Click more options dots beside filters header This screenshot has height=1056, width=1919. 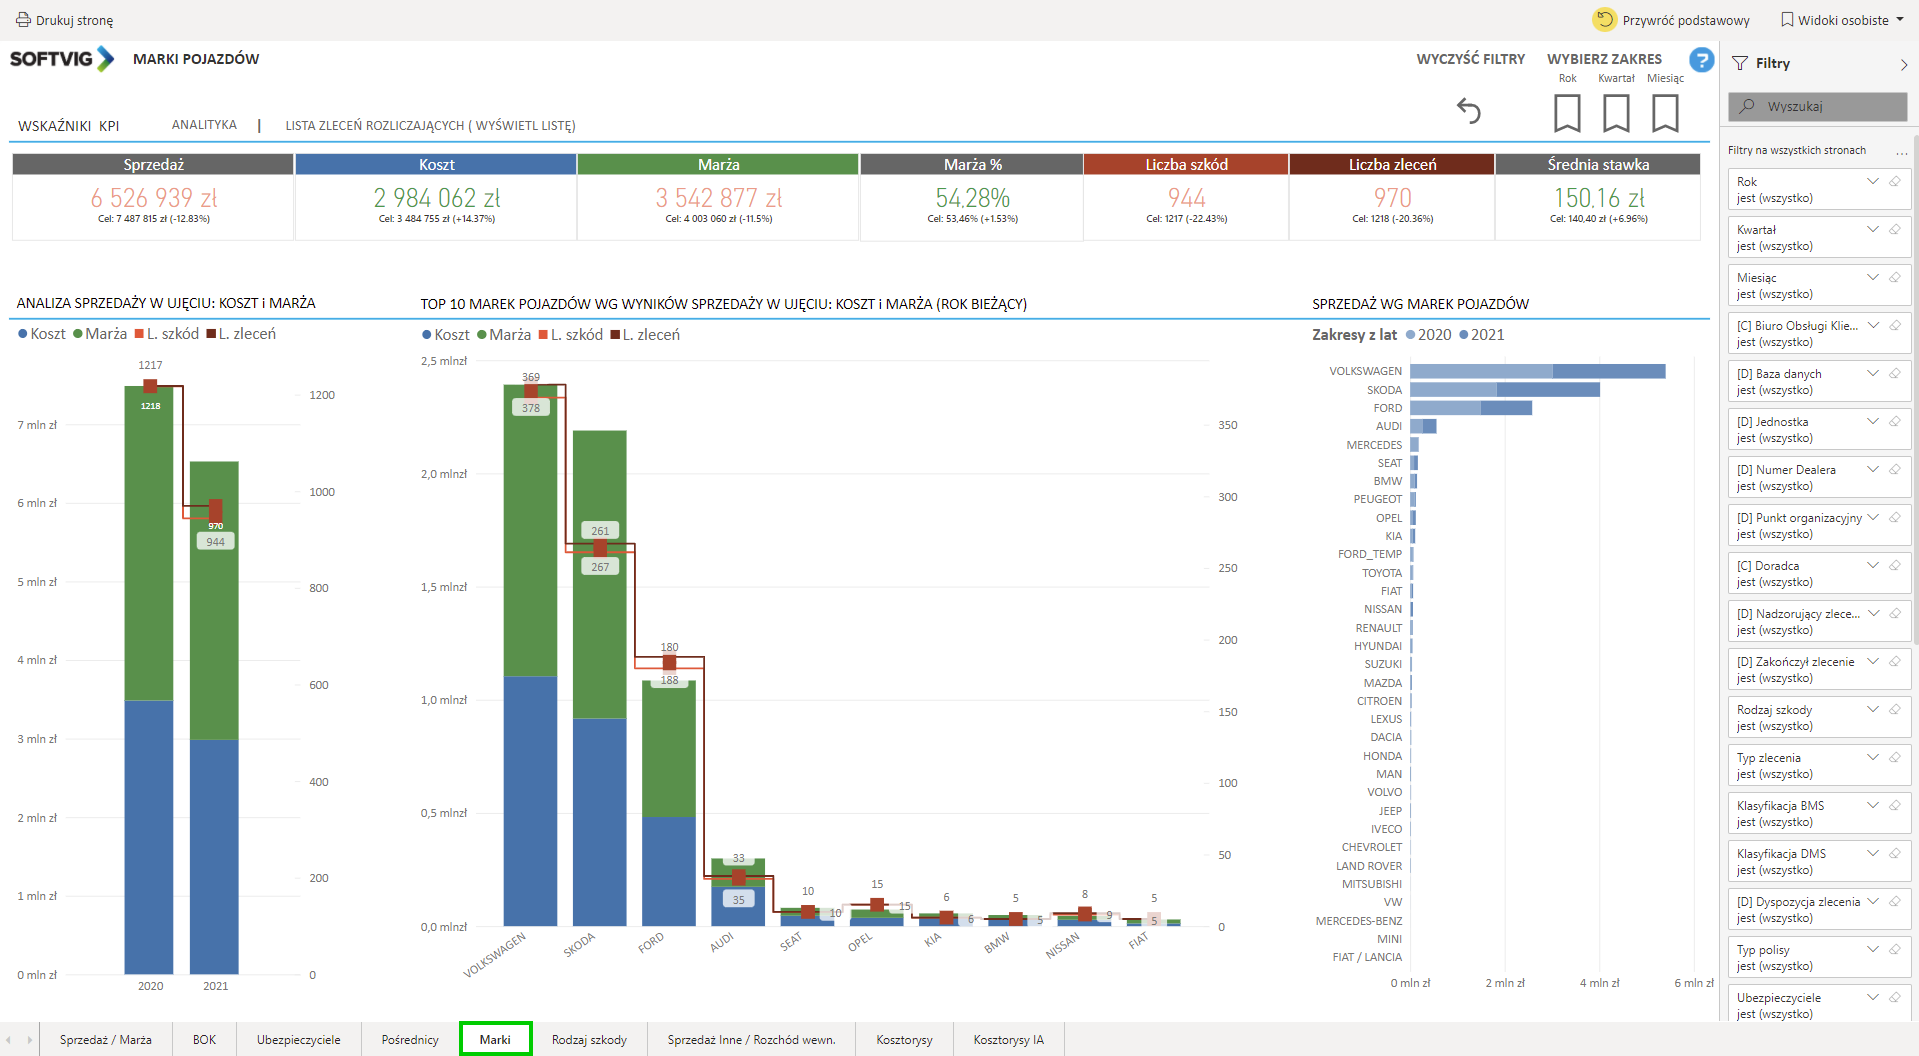pyautogui.click(x=1901, y=151)
